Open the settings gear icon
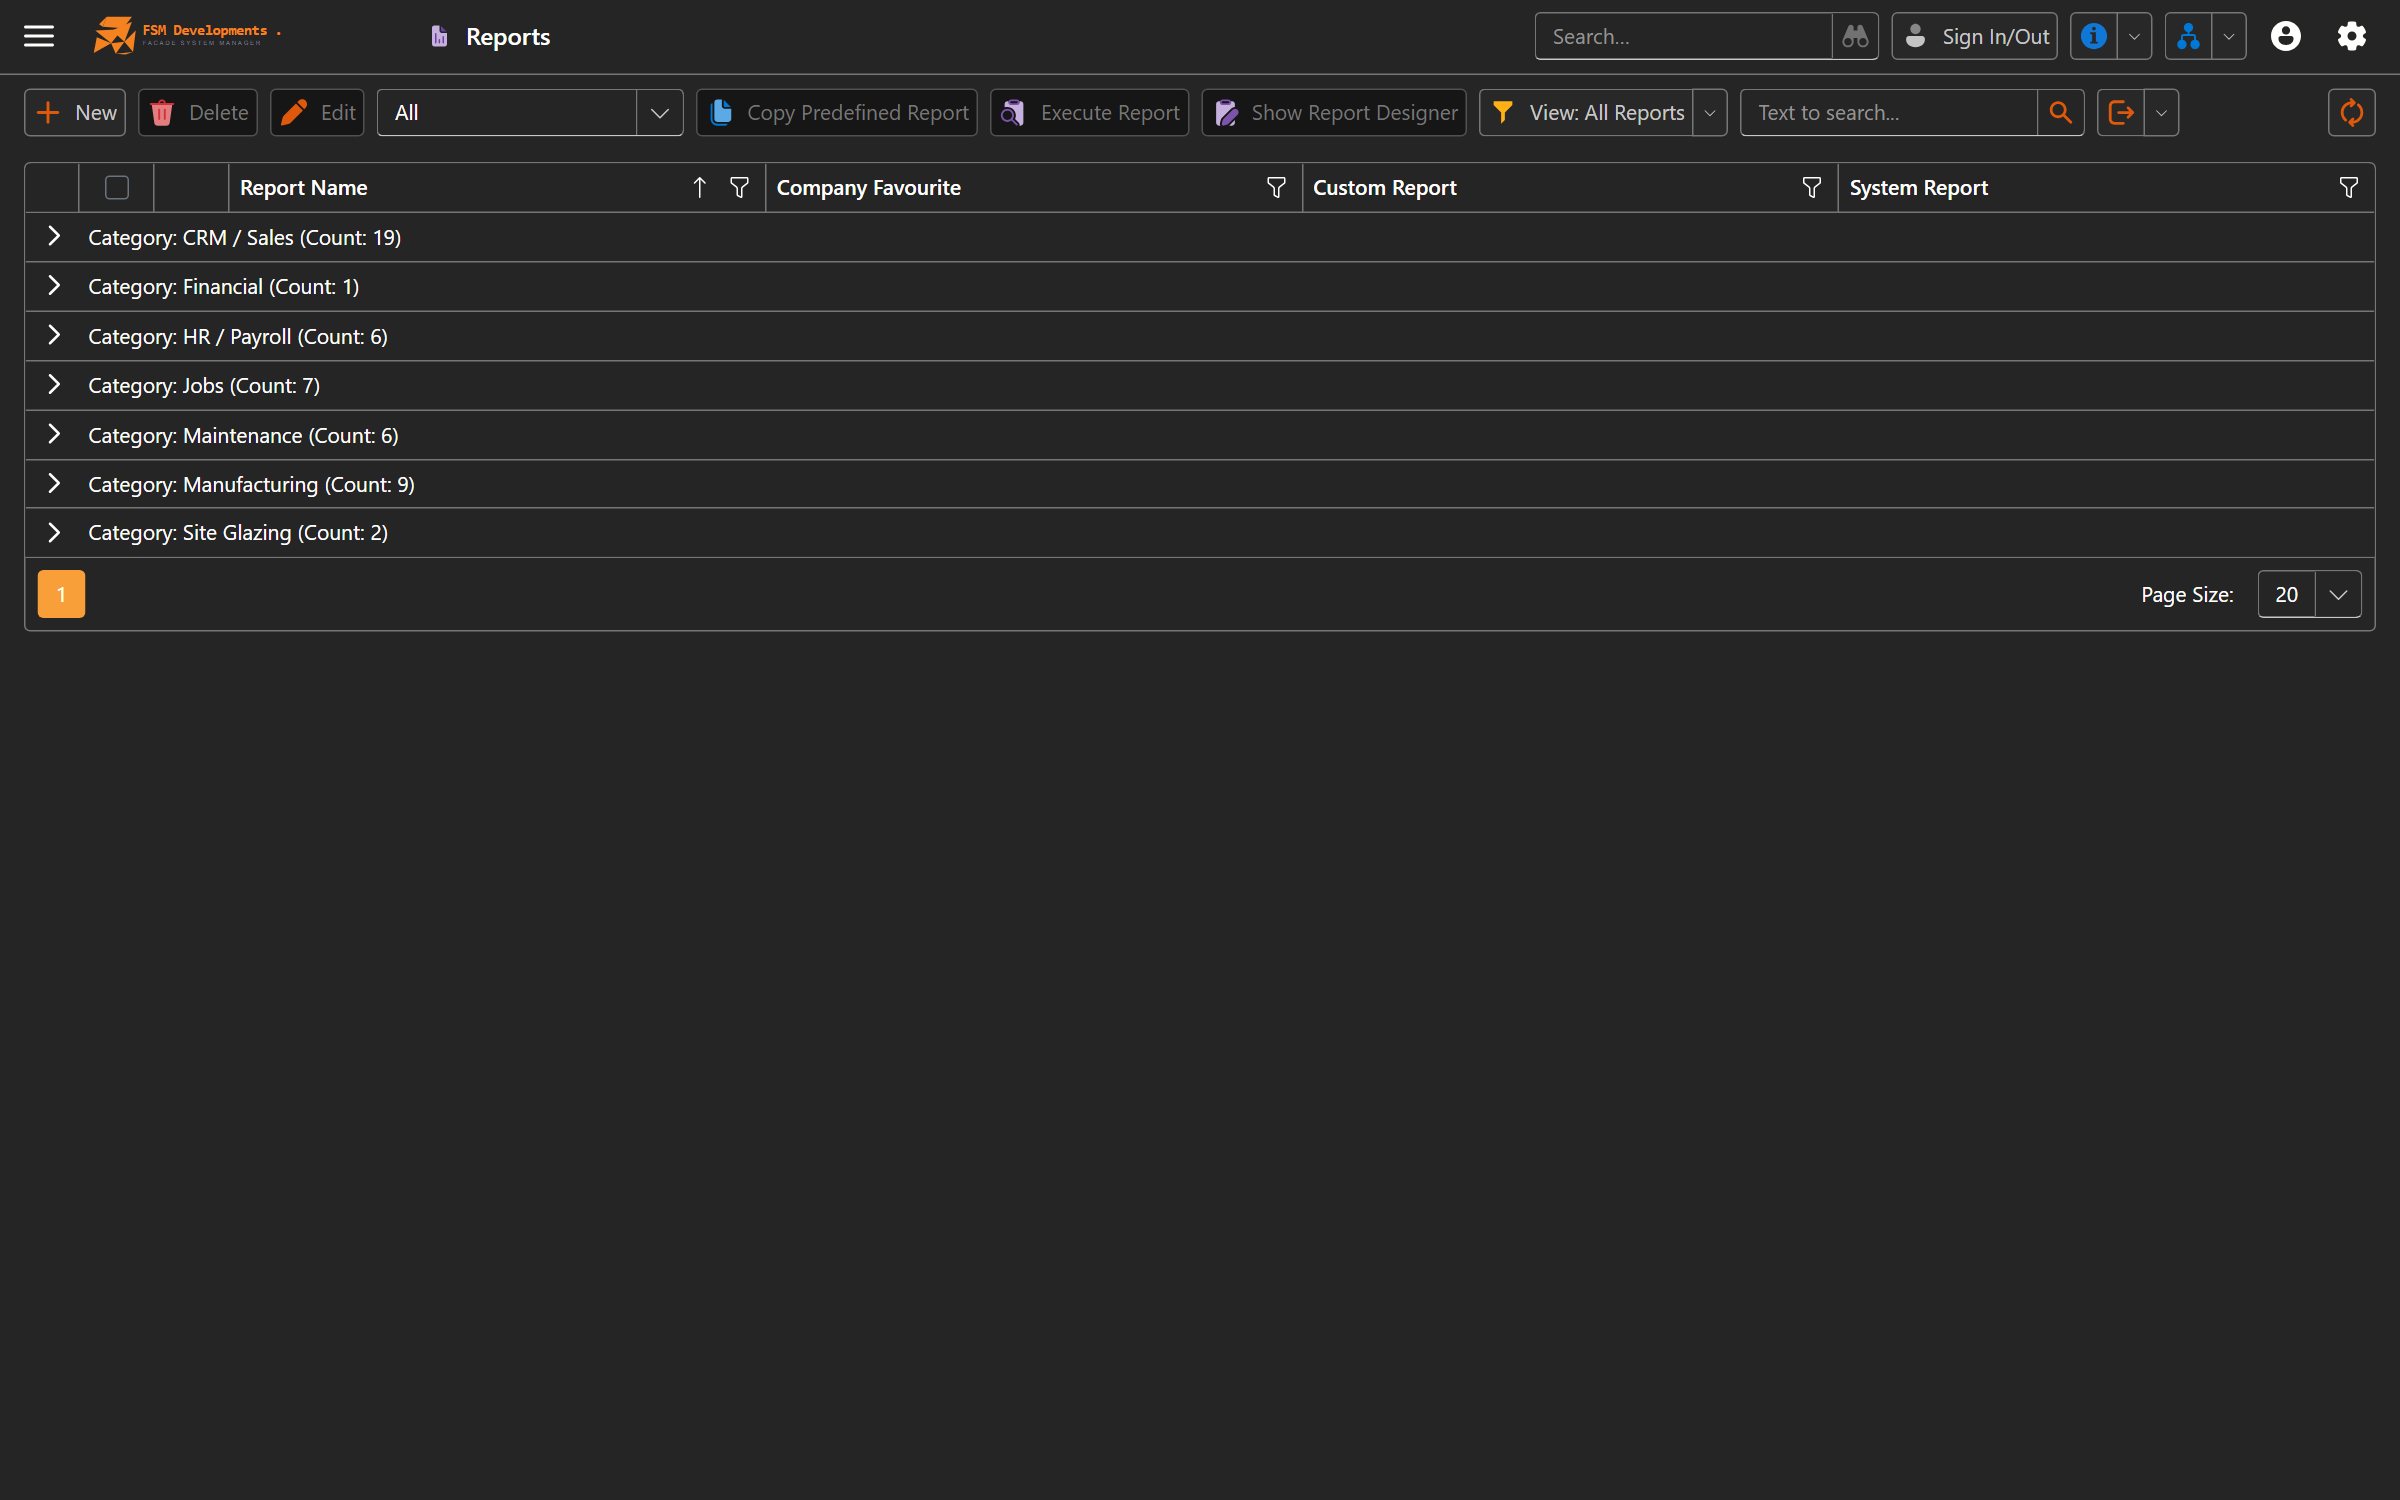 pyautogui.click(x=2351, y=37)
